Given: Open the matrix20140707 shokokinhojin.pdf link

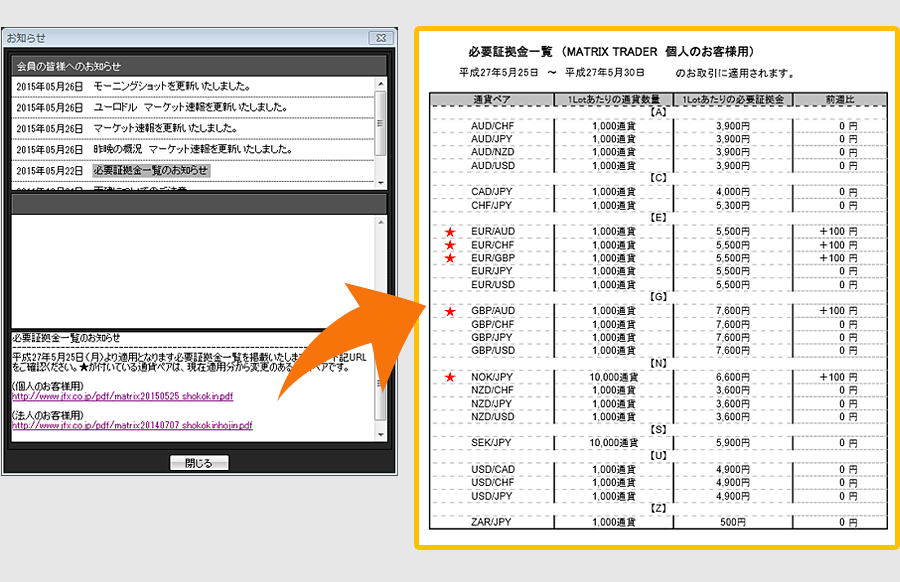Looking at the screenshot, I should [x=132, y=425].
